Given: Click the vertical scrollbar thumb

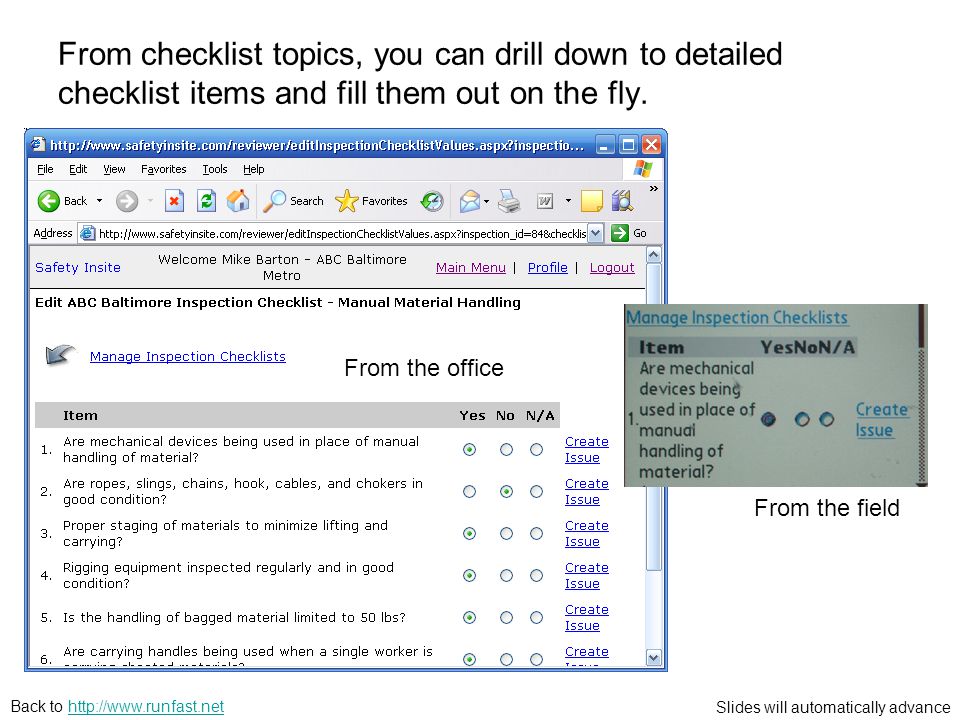Looking at the screenshot, I should click(x=654, y=416).
